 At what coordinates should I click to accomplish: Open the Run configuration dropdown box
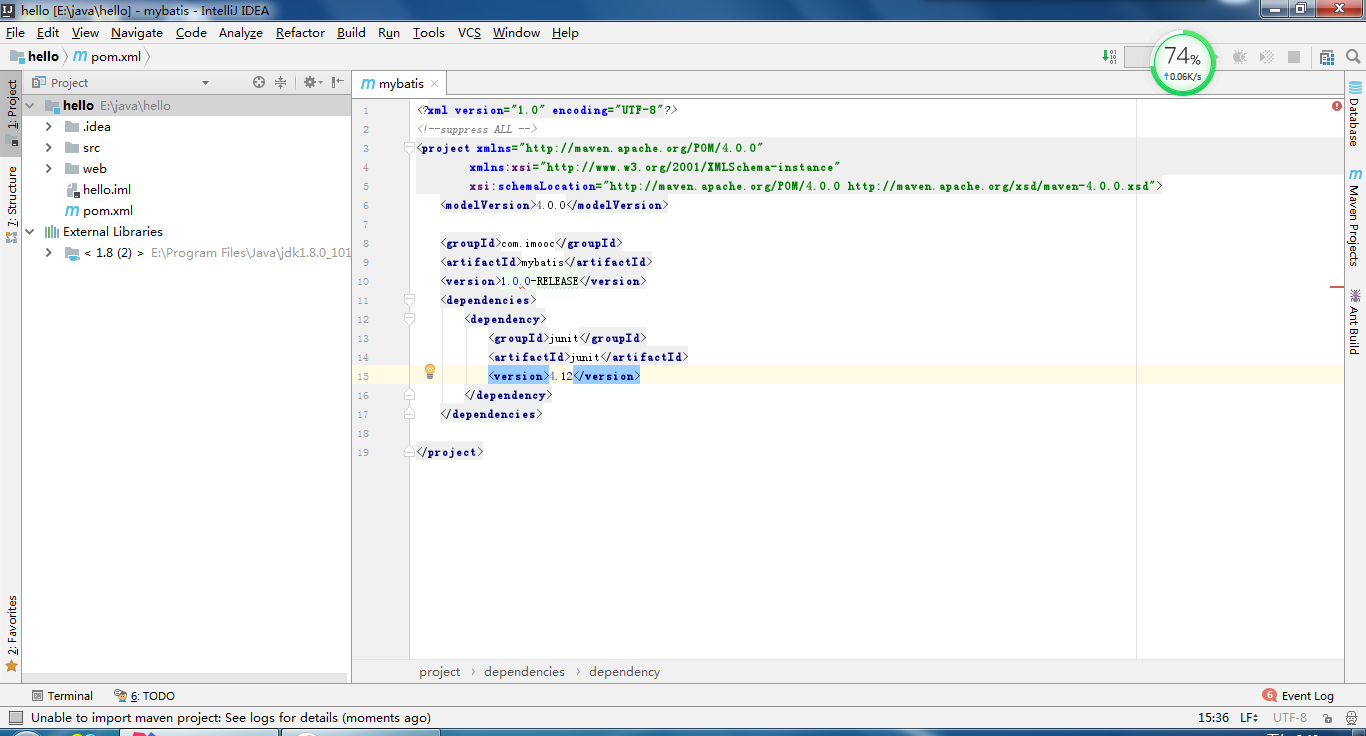(x=1138, y=57)
